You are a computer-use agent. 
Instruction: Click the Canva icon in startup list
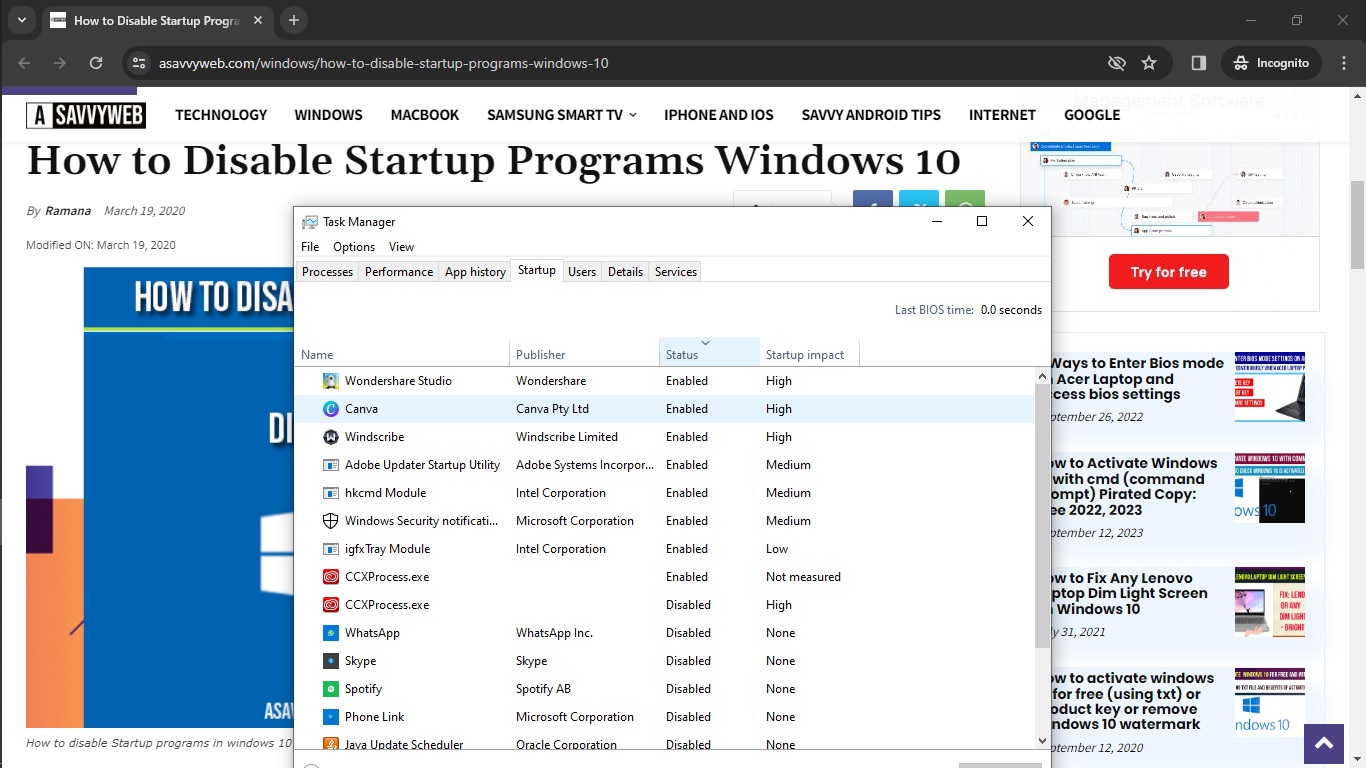[331, 409]
